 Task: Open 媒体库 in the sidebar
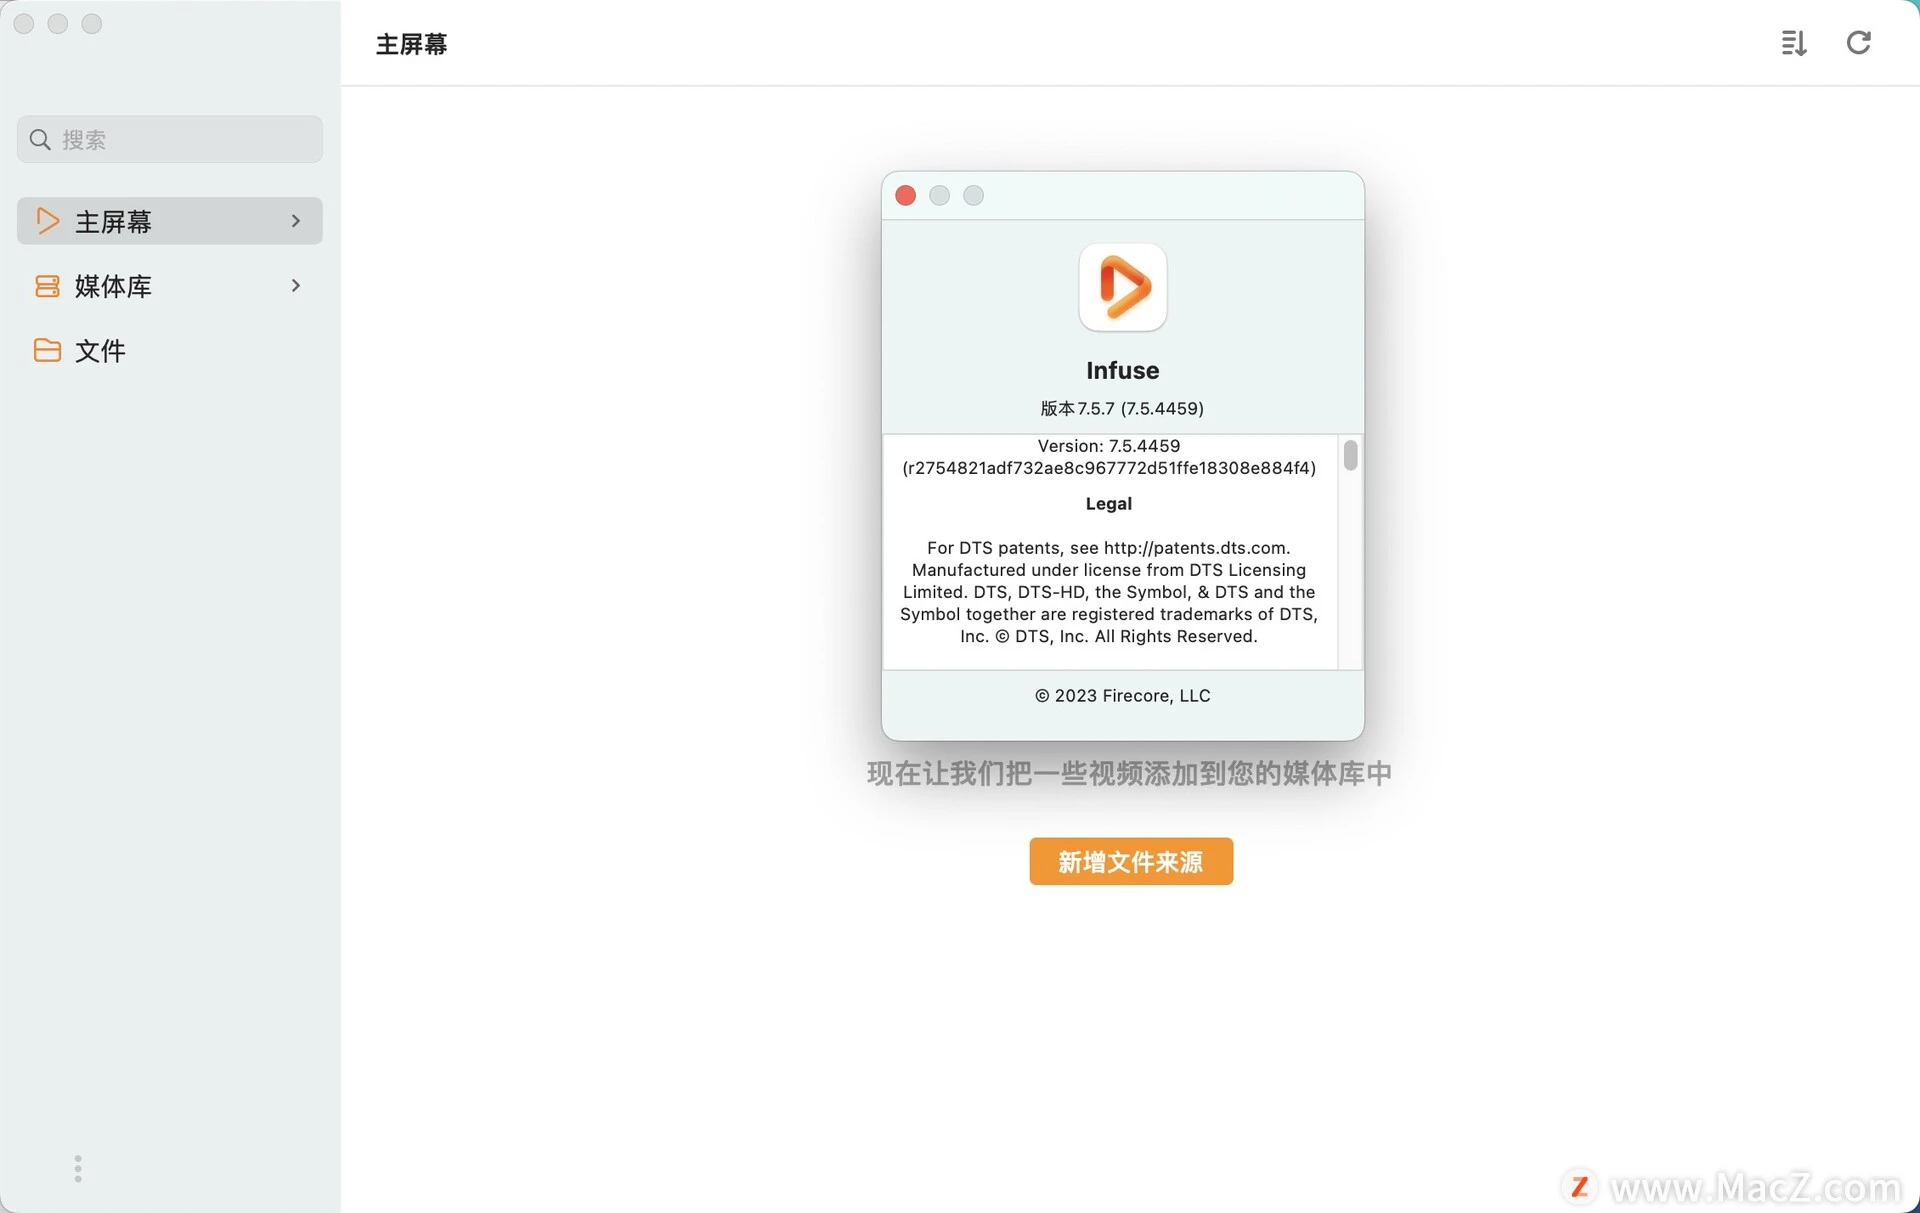(170, 286)
